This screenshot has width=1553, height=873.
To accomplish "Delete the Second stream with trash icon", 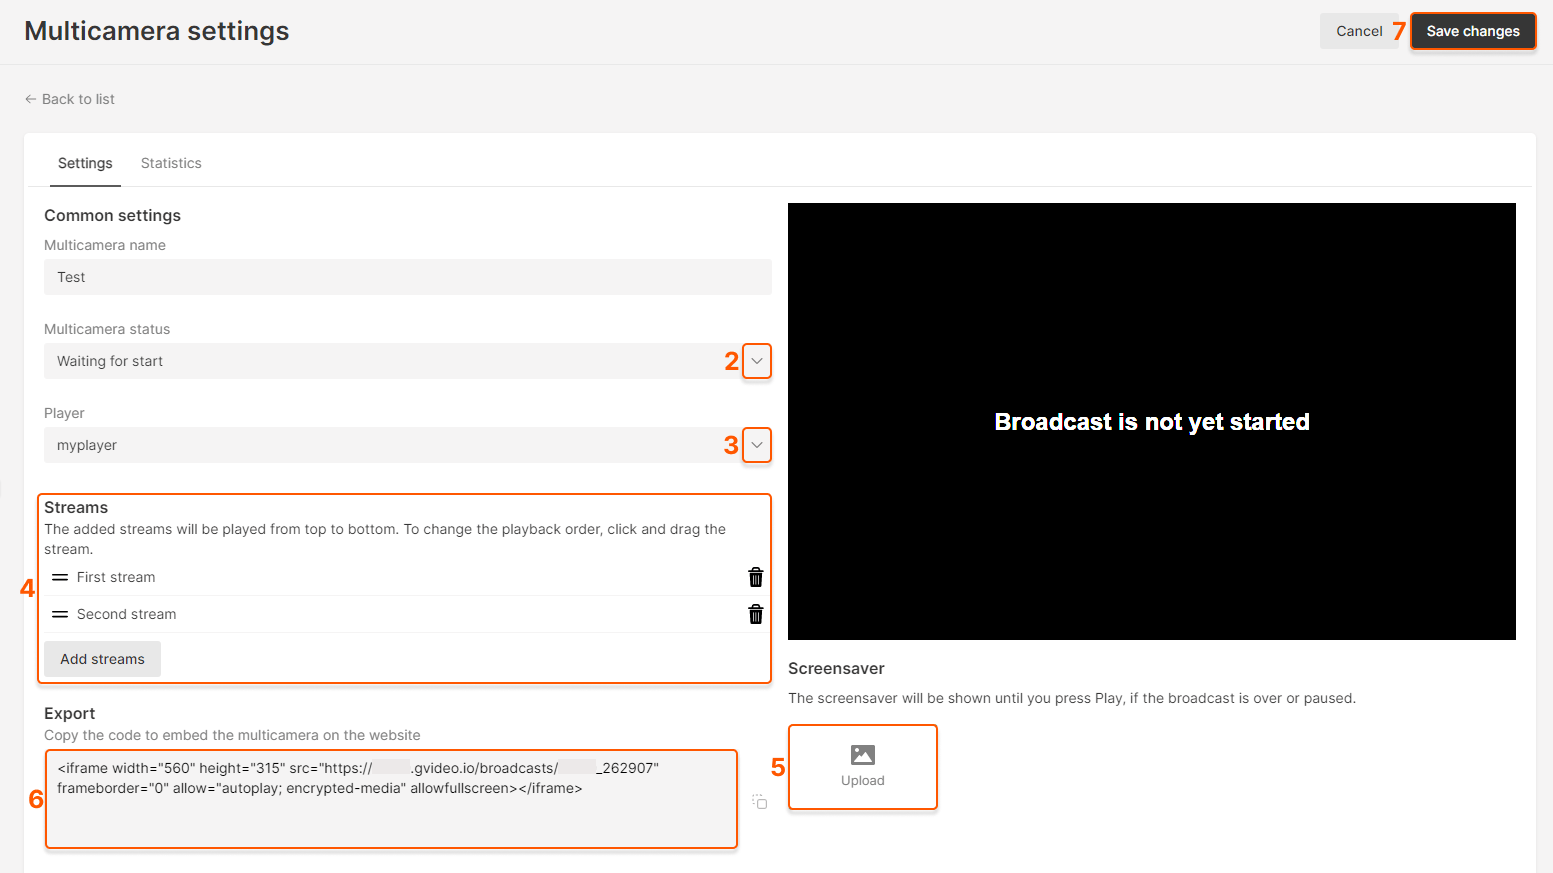I will 756,614.
